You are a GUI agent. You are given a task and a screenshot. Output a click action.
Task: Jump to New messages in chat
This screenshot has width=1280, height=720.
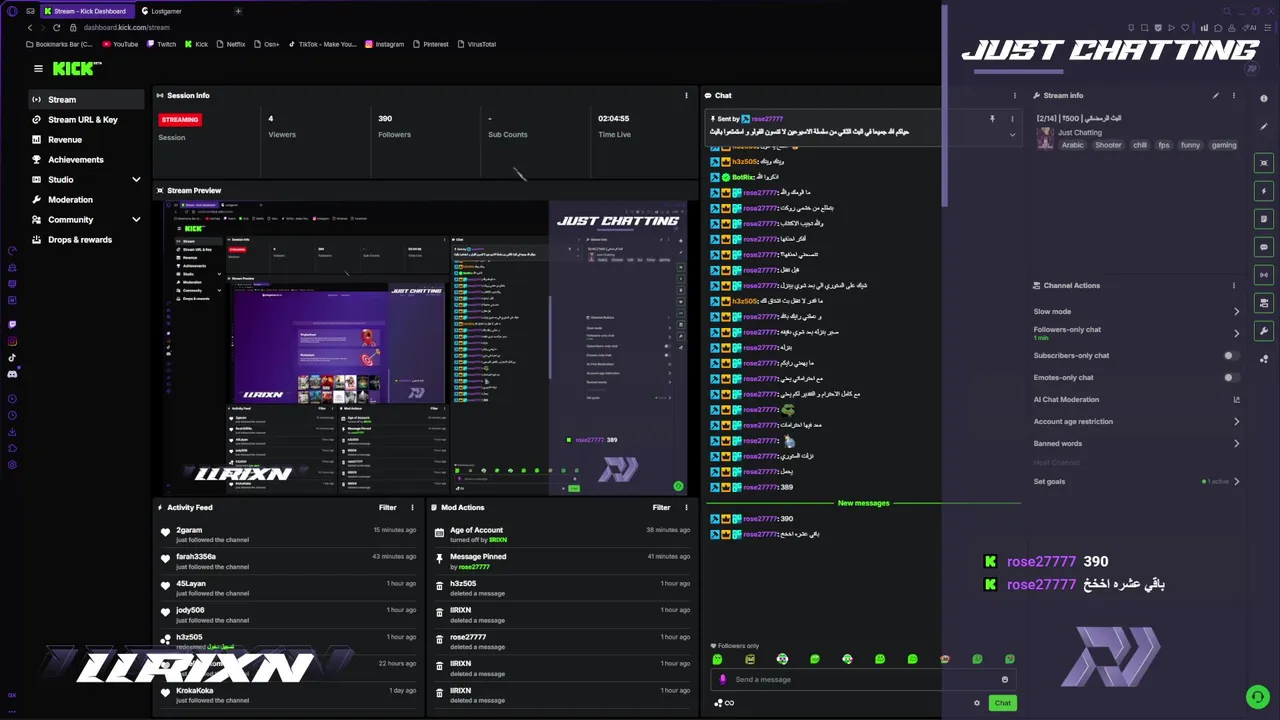[863, 503]
